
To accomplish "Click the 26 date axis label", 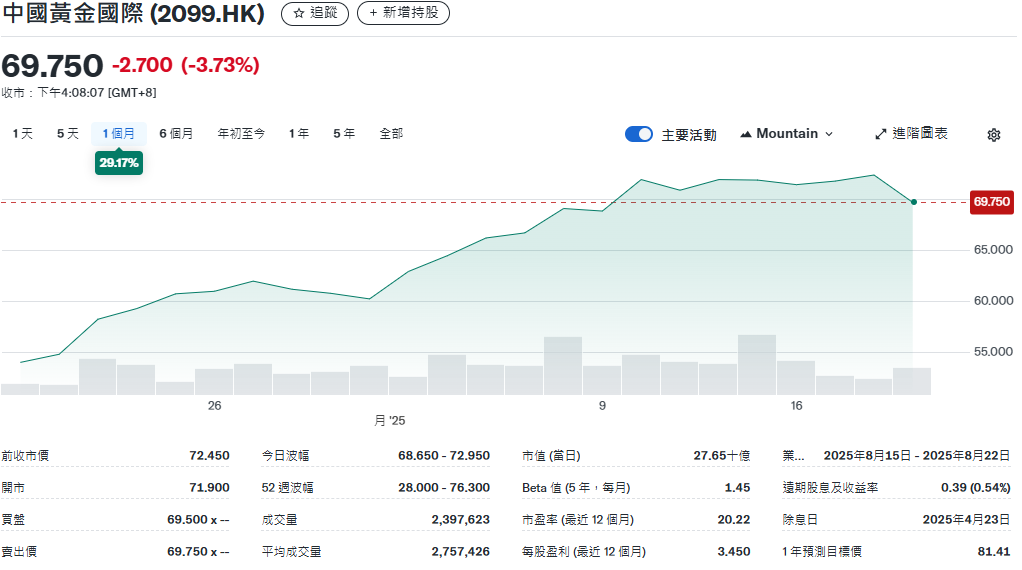I will (x=214, y=406).
